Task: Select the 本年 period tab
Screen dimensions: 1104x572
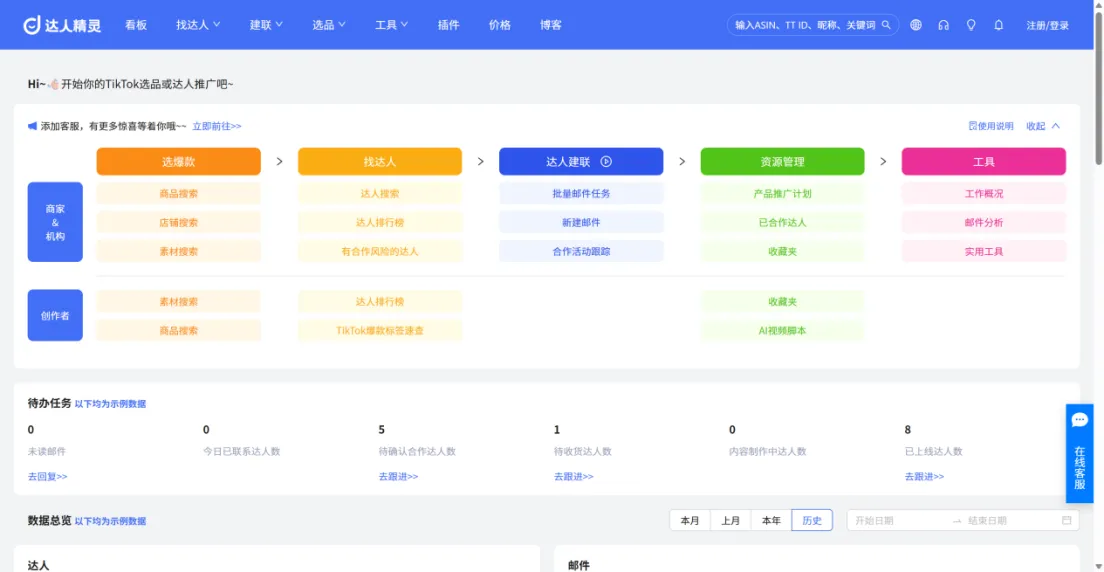Action: [772, 521]
